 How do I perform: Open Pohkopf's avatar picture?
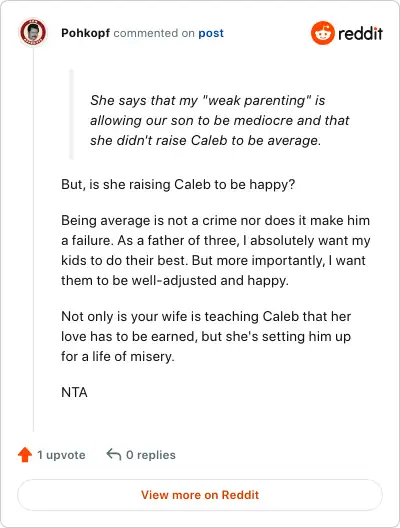[33, 32]
